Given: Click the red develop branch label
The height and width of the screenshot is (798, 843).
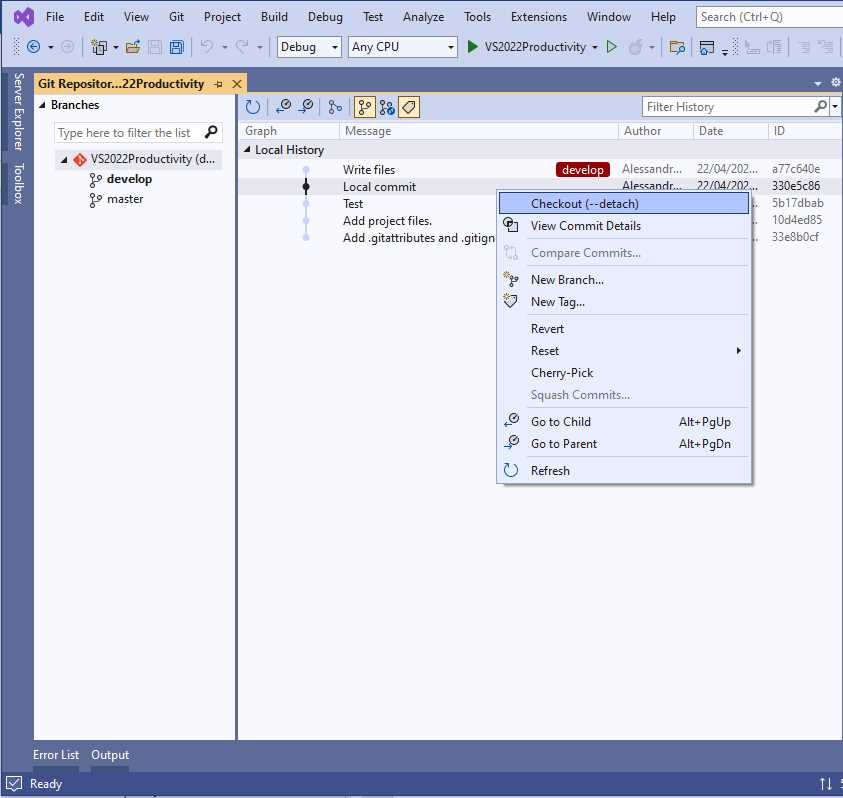Looking at the screenshot, I should (583, 170).
